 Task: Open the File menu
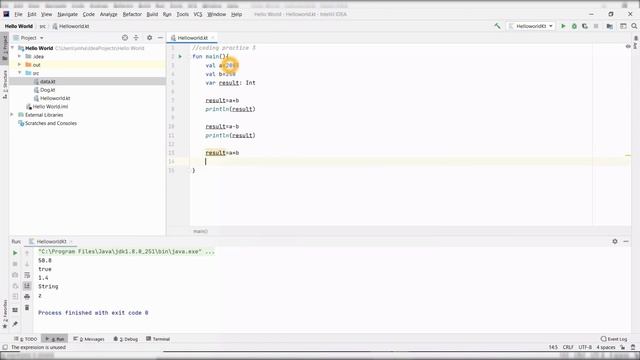(x=18, y=14)
